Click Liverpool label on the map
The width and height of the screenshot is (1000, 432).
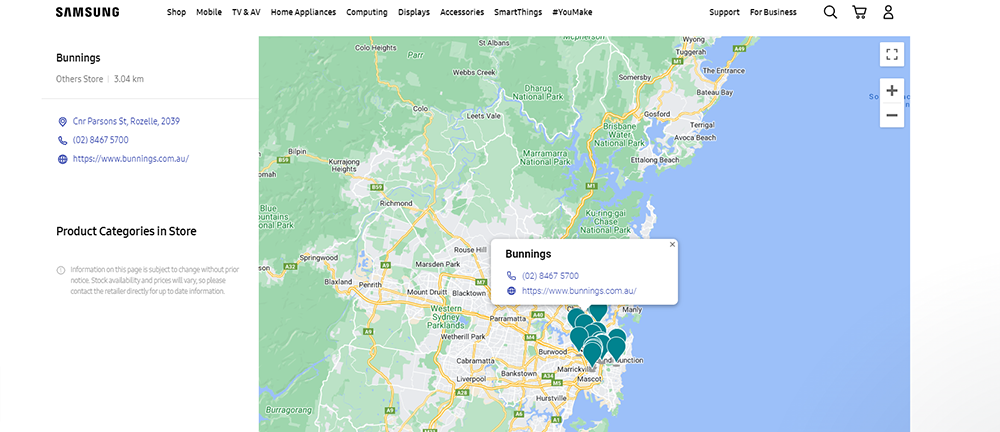pos(471,379)
